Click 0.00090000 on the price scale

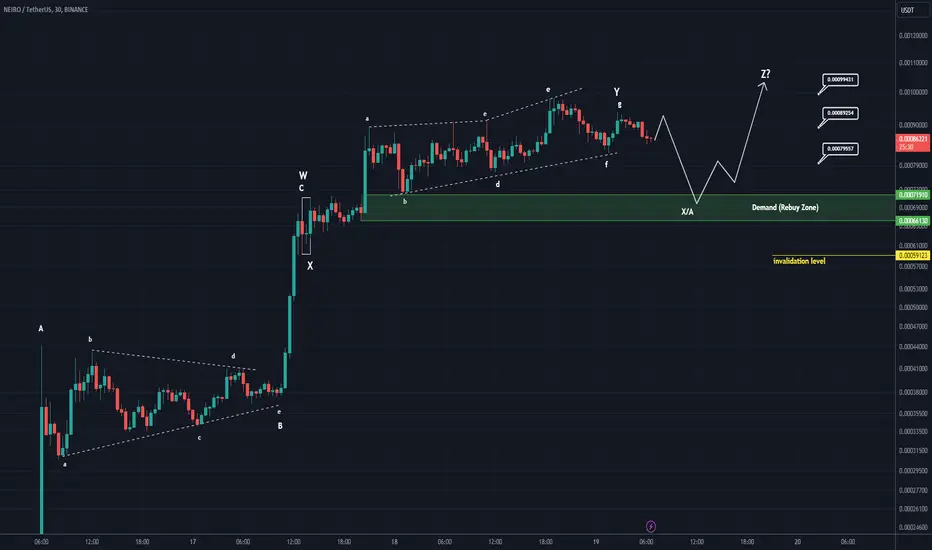(912, 125)
